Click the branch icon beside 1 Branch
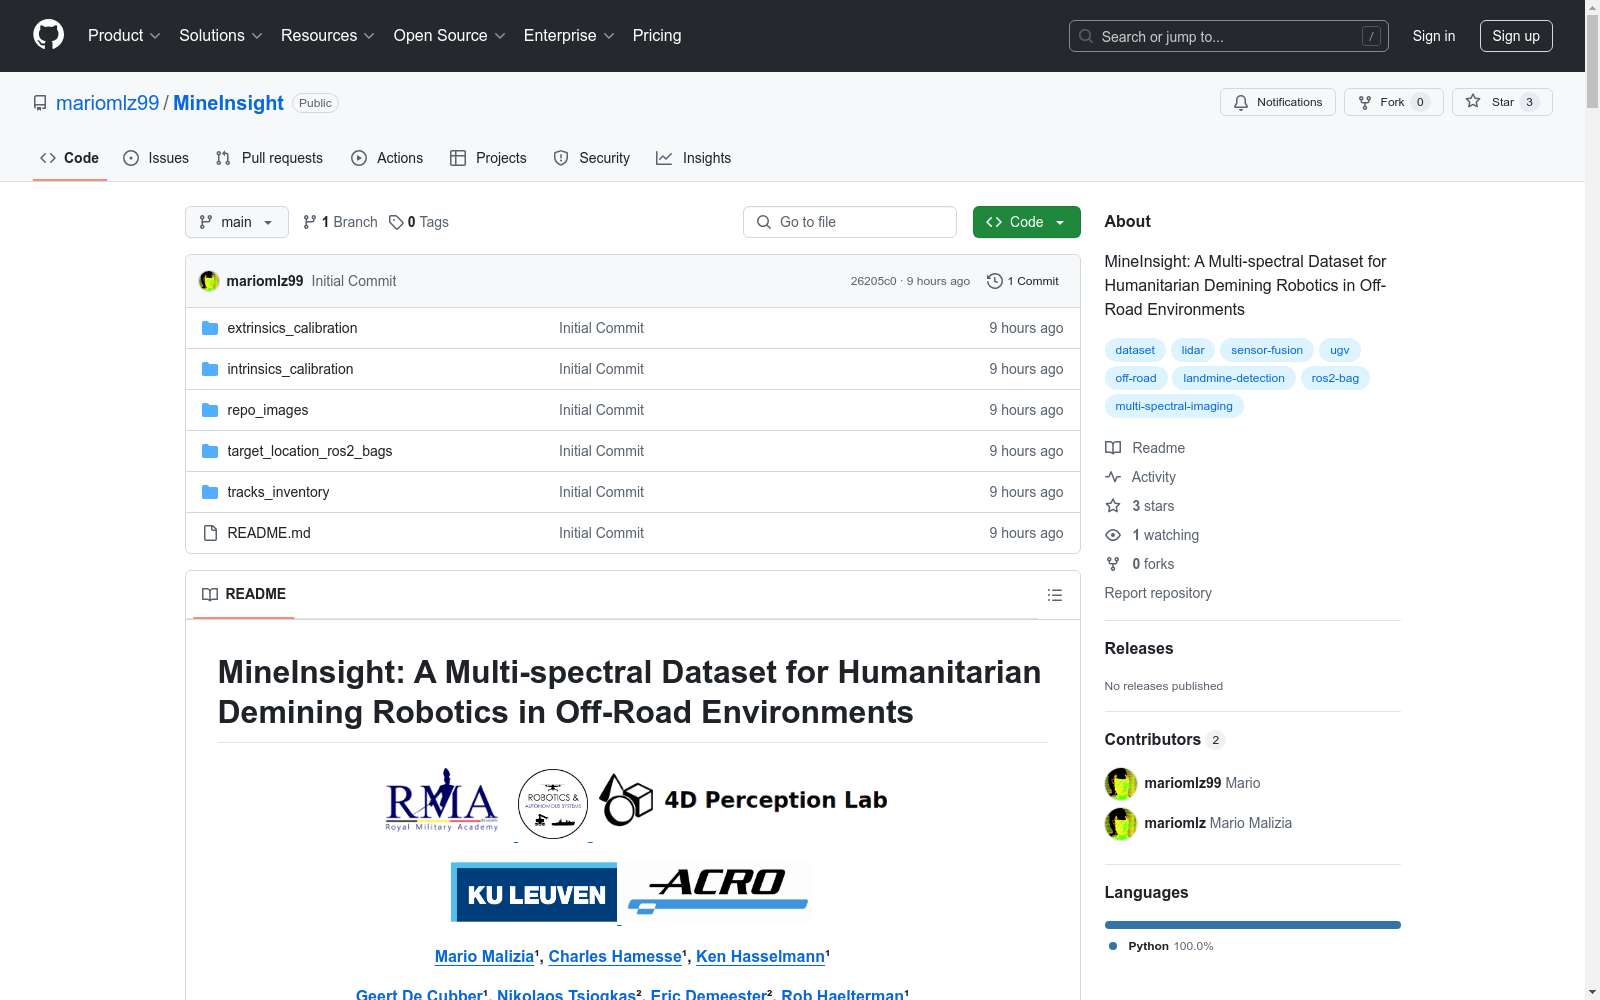The height and width of the screenshot is (1000, 1600). tap(310, 222)
